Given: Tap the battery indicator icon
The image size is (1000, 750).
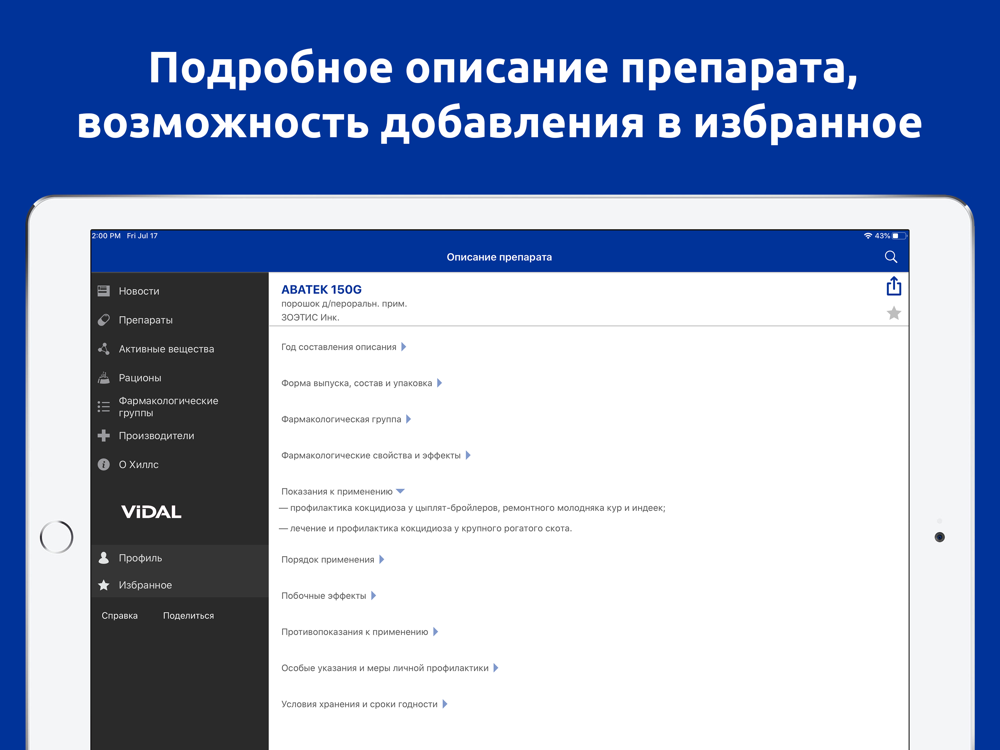Looking at the screenshot, I should (899, 236).
